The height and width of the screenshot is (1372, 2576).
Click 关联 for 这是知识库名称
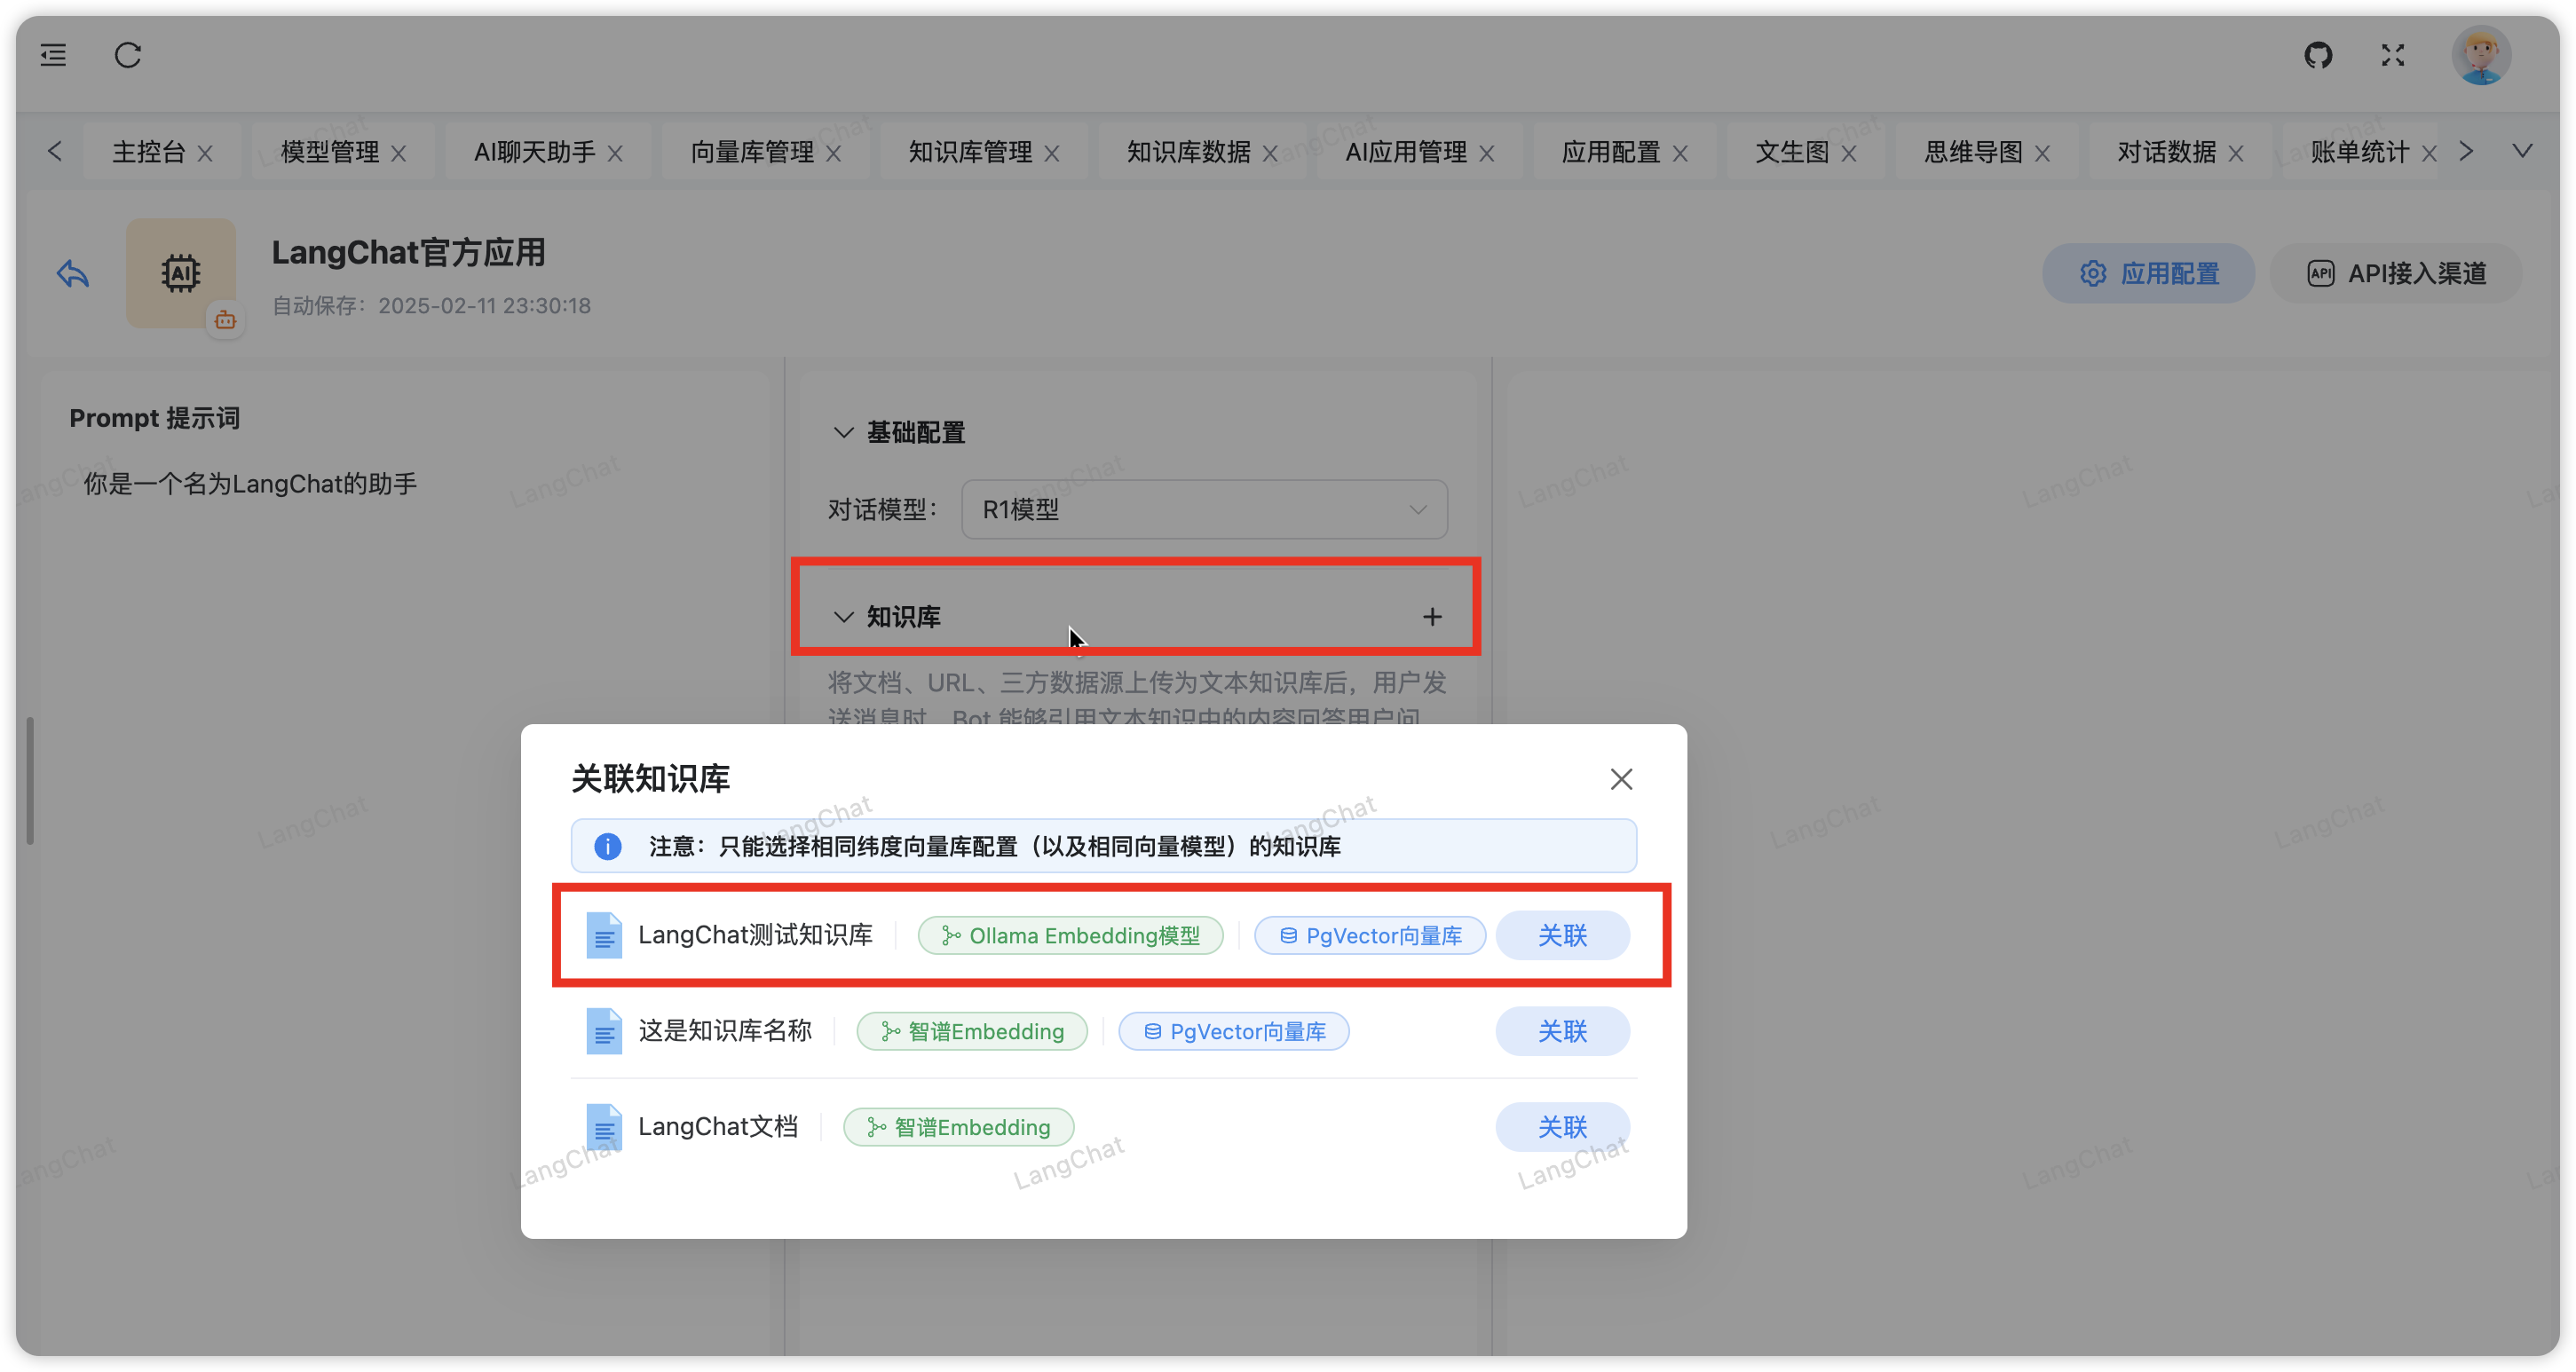pyautogui.click(x=1562, y=1031)
